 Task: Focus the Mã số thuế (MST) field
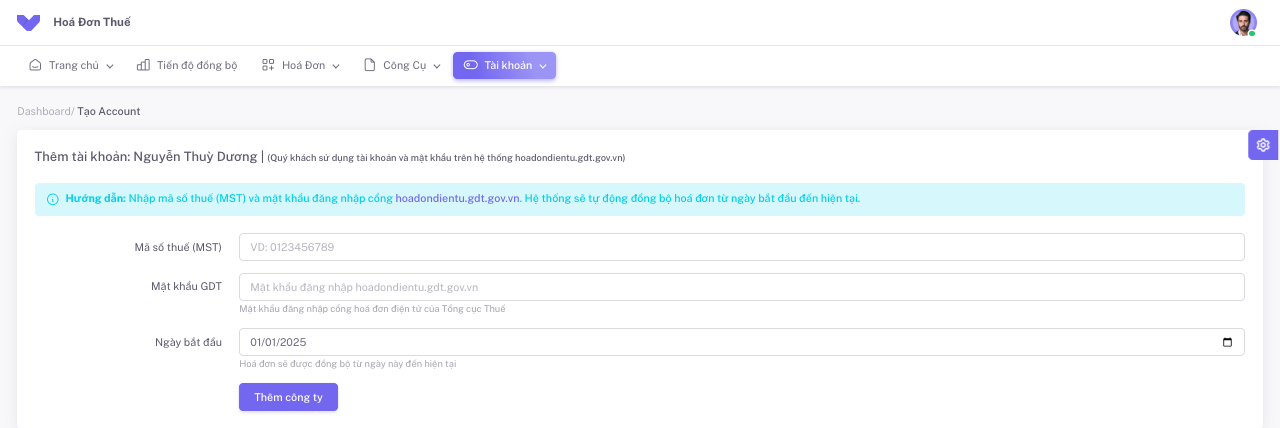click(x=742, y=247)
